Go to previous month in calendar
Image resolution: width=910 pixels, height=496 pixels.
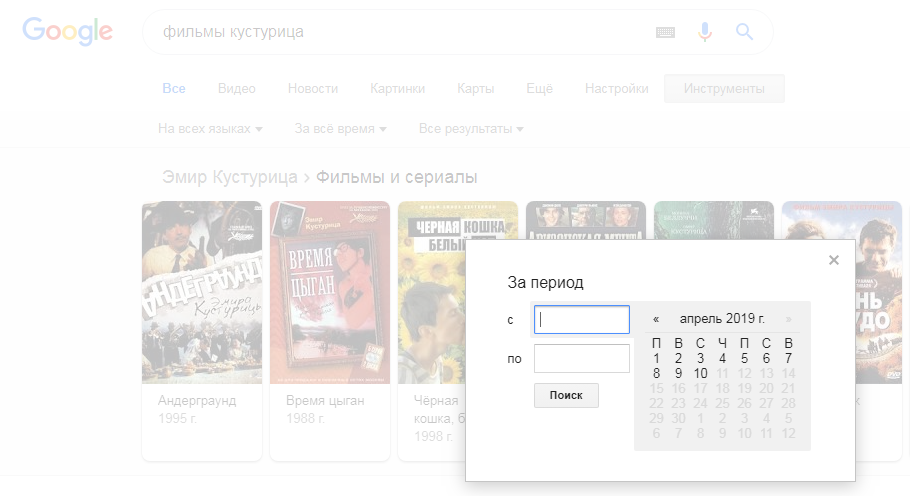tap(656, 319)
